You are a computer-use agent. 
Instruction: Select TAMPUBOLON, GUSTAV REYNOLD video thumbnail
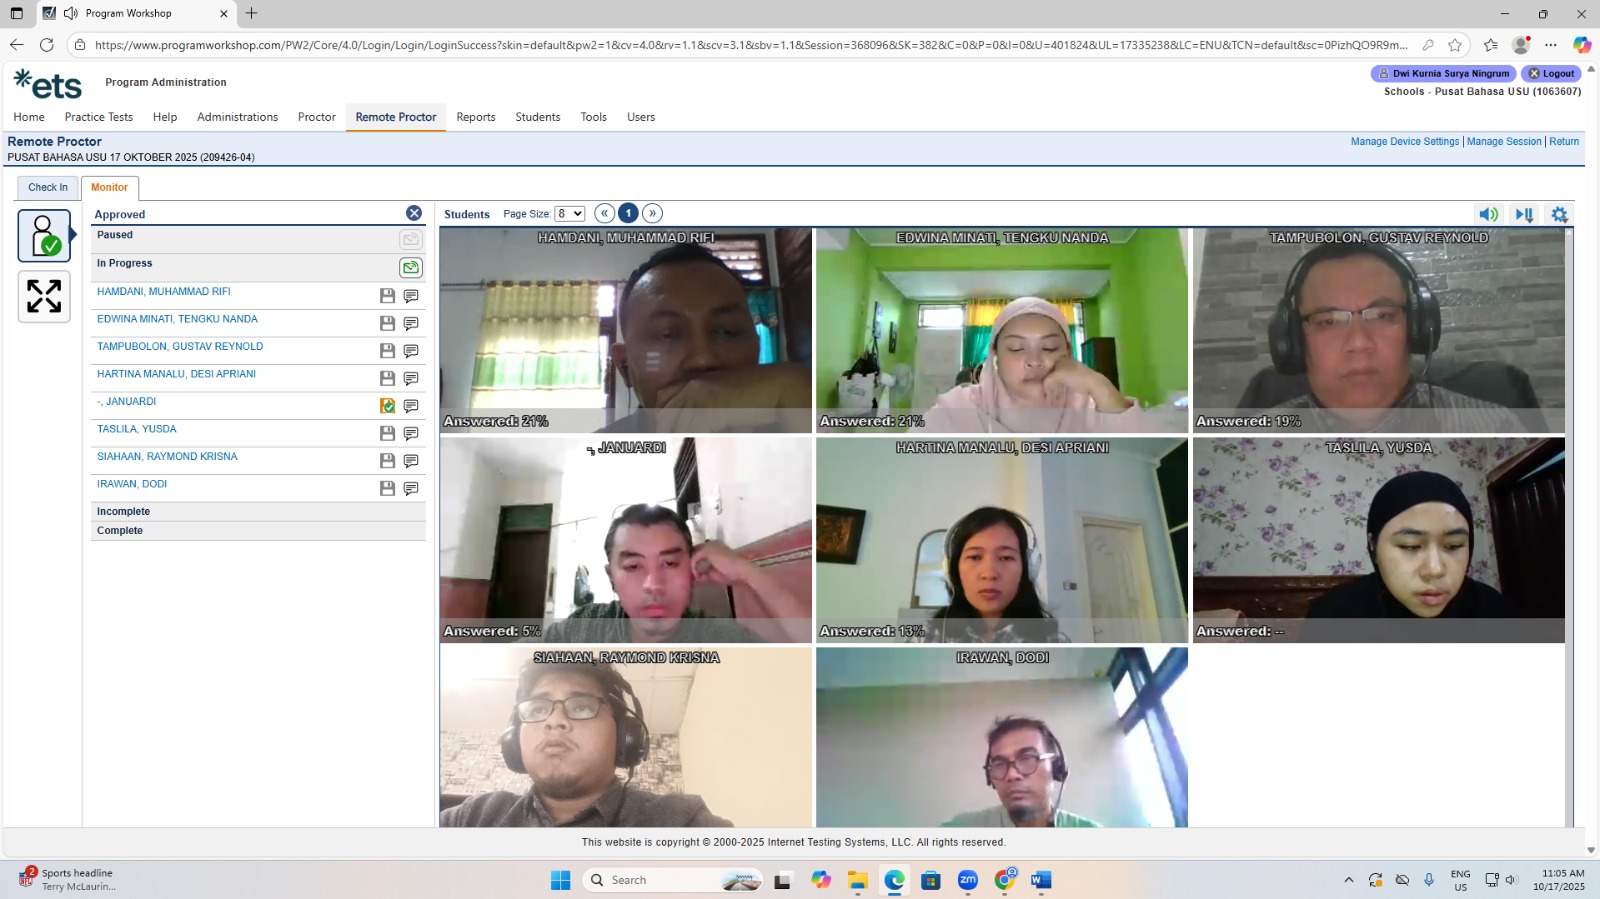coord(1379,330)
